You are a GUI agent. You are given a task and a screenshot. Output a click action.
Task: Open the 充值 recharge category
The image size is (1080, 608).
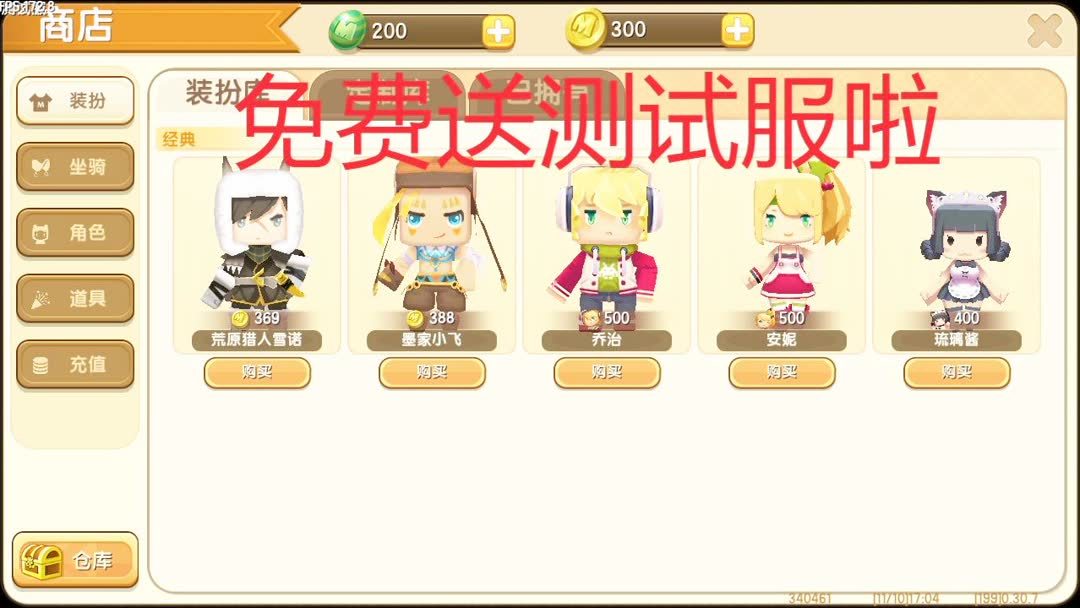click(75, 364)
